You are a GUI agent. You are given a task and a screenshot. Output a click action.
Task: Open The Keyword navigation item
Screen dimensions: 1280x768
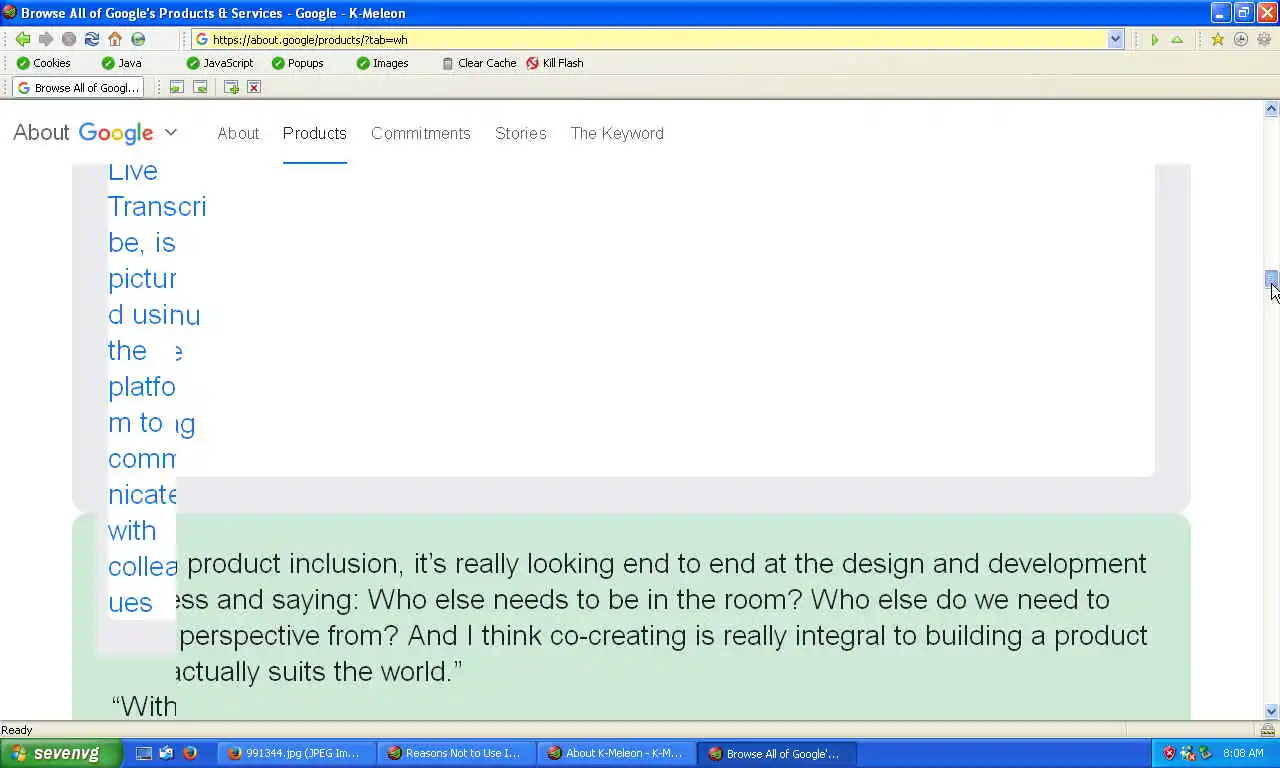[617, 133]
